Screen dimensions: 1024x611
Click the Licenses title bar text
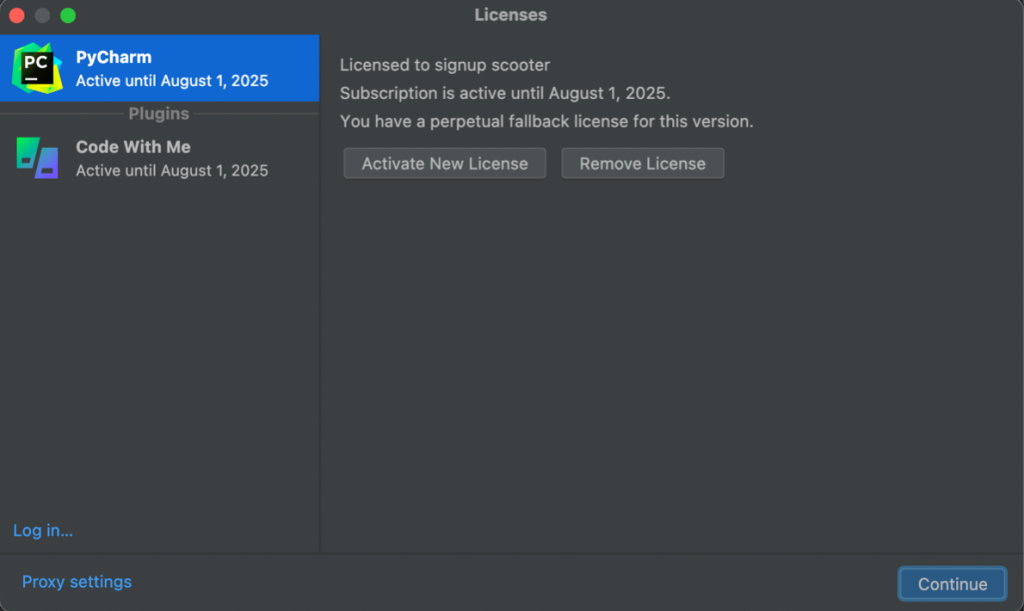click(510, 14)
